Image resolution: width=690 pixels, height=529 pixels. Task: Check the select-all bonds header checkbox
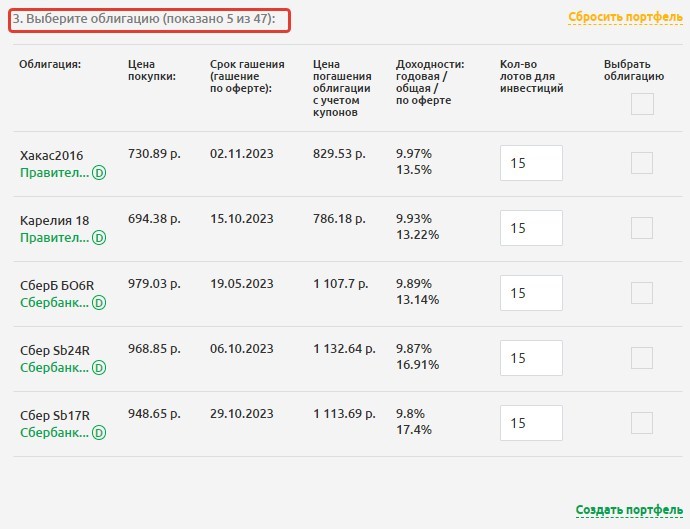click(x=642, y=103)
